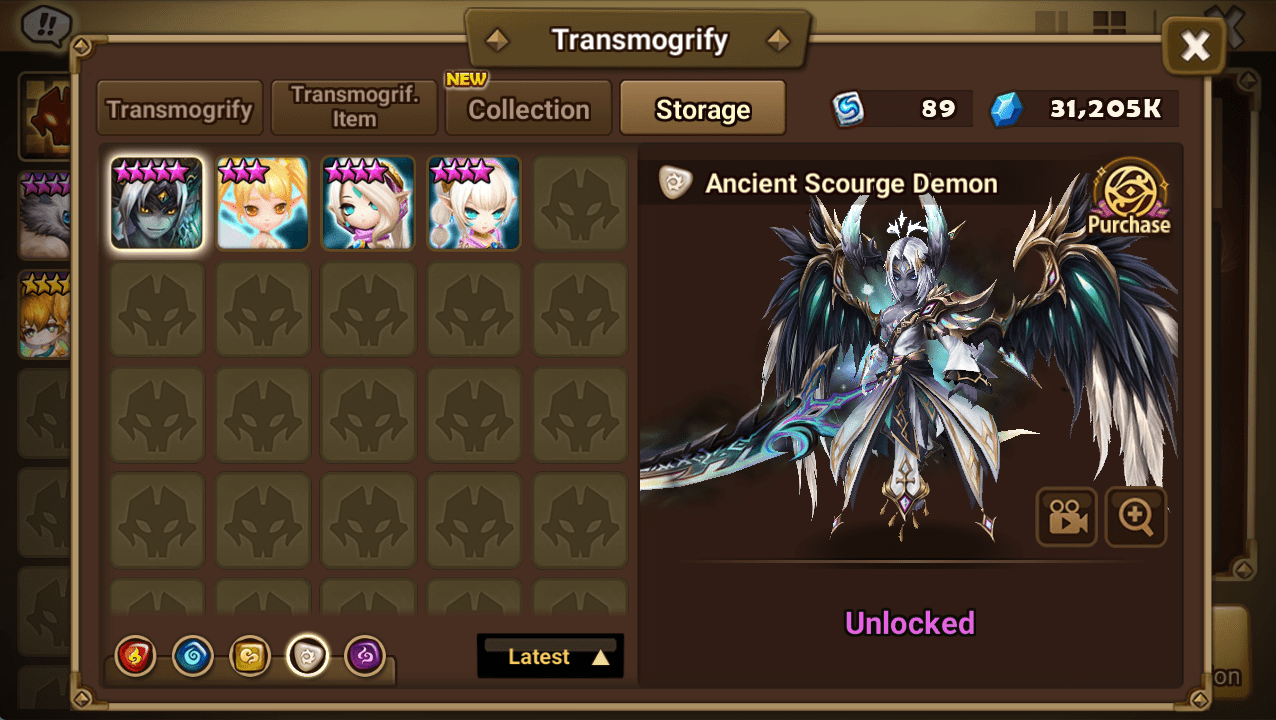Click the left arrow beside Transmogrify title
This screenshot has height=720, width=1276.
tap(497, 41)
